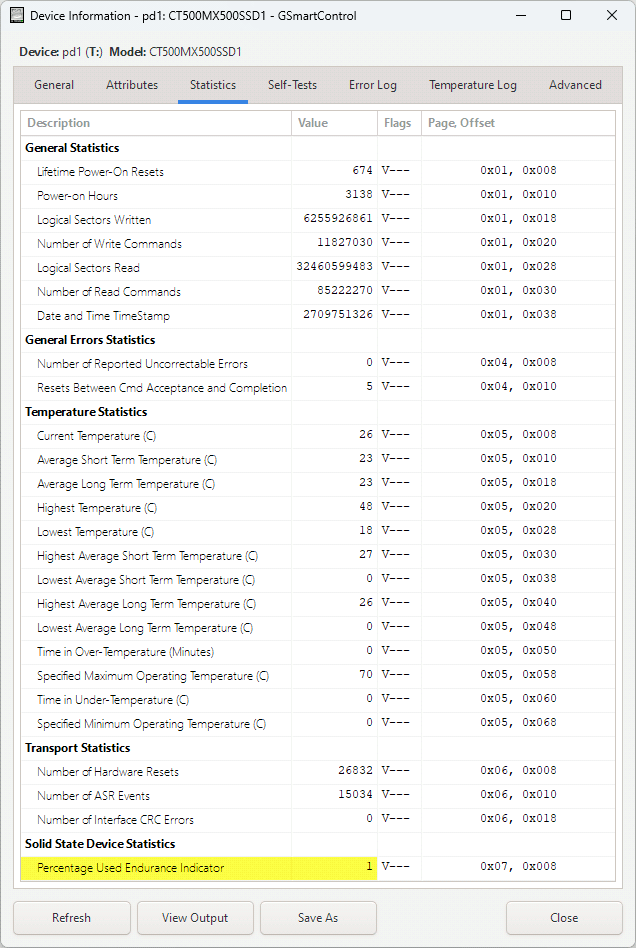This screenshot has height=948, width=636.
Task: Select the Lifetime Power-On Resets row
Action: coord(318,172)
